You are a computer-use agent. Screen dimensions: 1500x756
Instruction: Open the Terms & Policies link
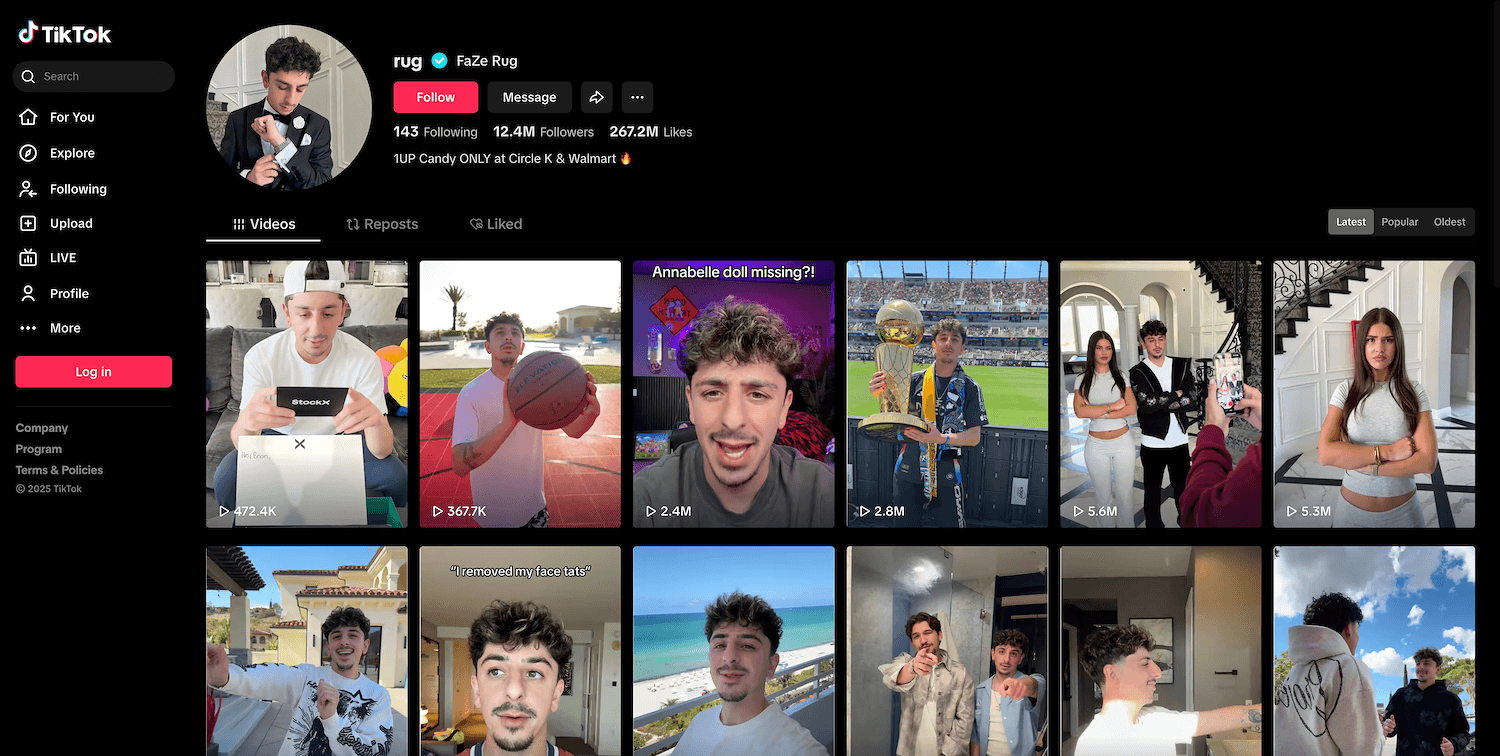click(59, 469)
